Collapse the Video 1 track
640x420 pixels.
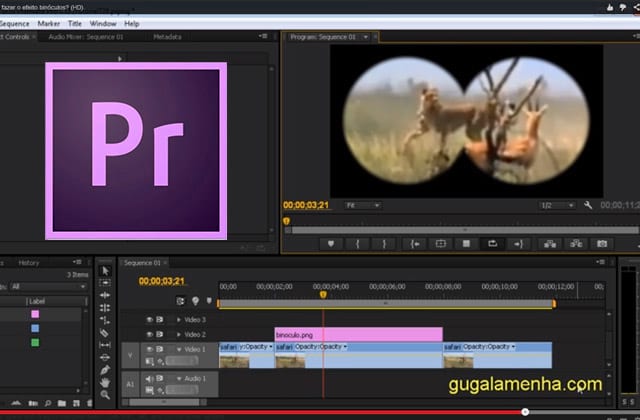click(x=179, y=349)
